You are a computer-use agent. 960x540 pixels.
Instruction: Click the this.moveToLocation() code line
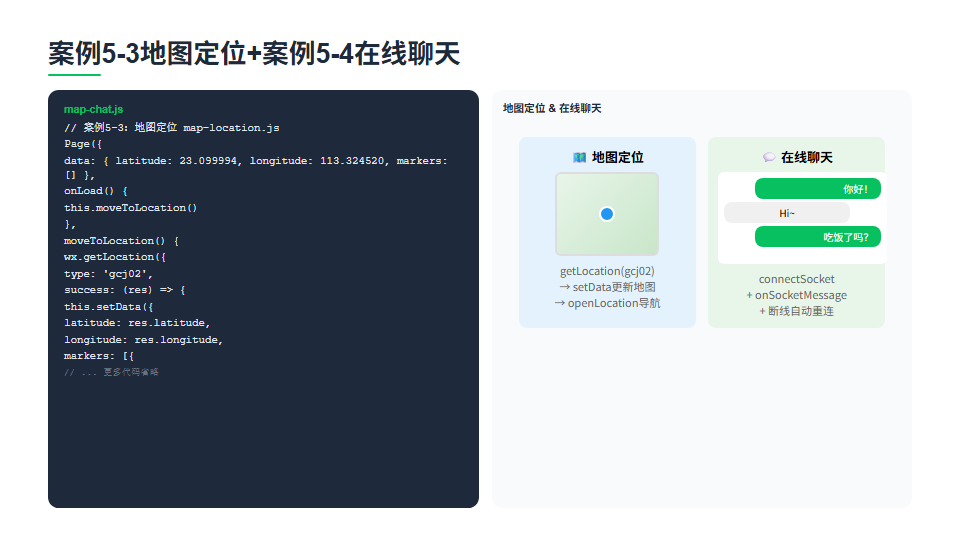[x=130, y=208]
